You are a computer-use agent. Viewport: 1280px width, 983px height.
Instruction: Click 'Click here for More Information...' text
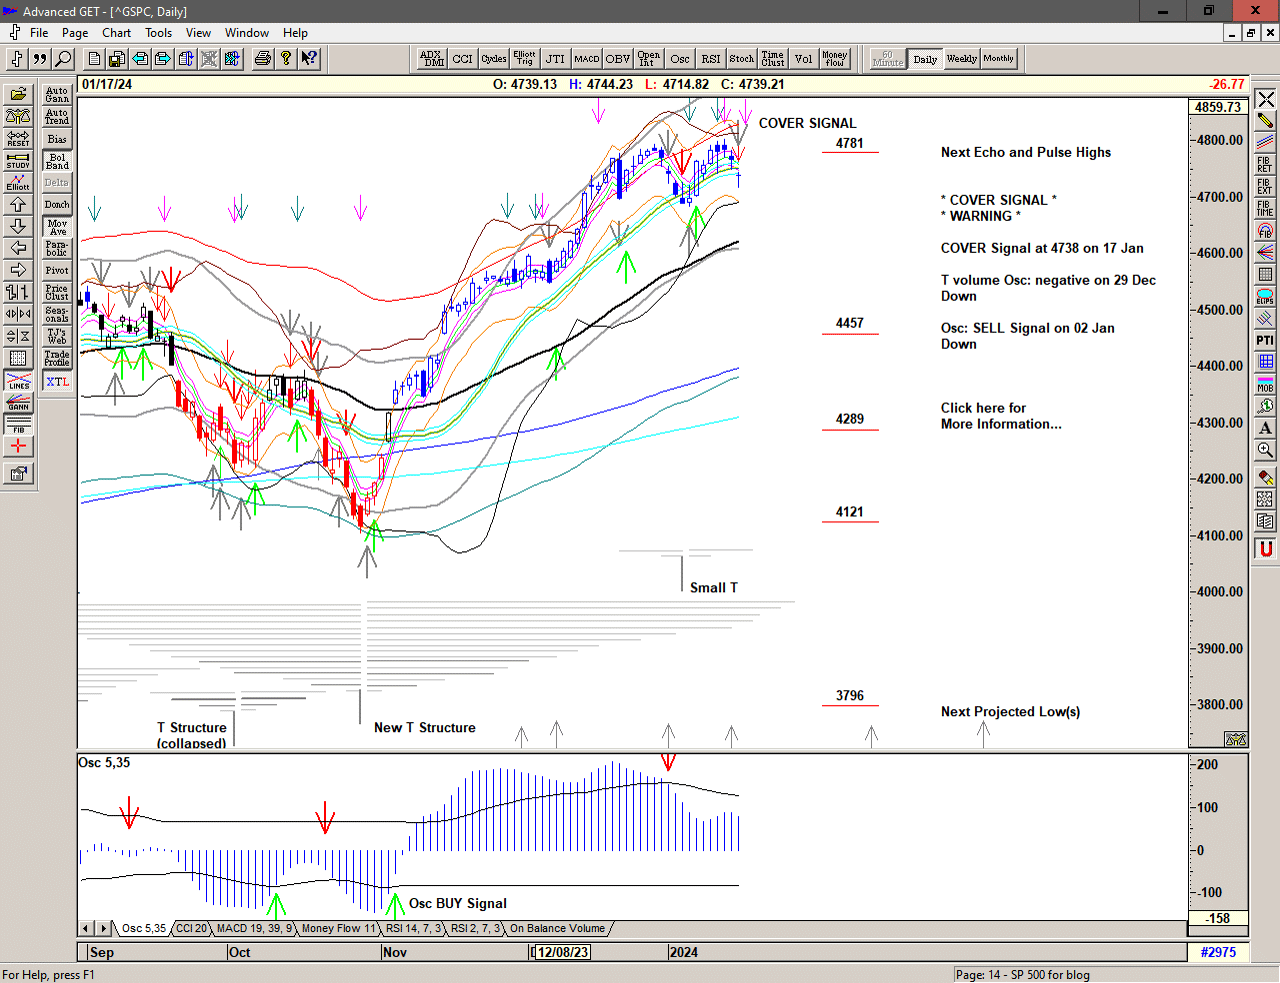click(x=1000, y=416)
